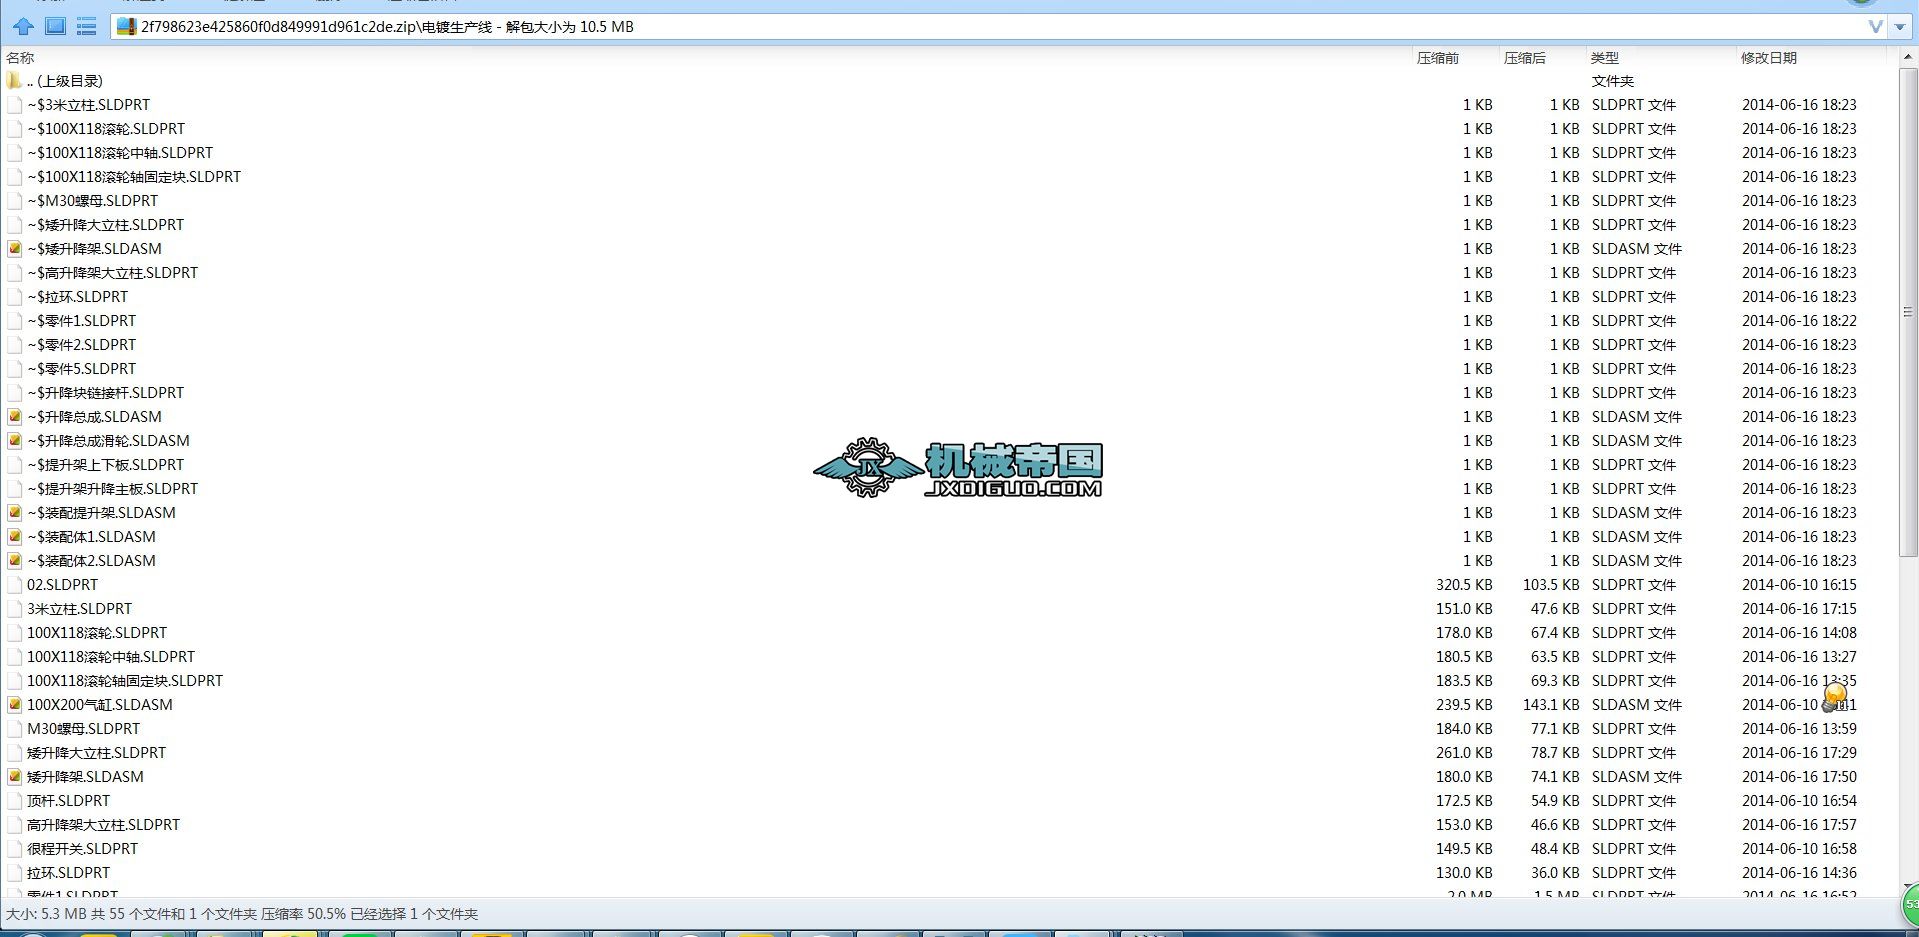Select file 拉环.SLDPRT

pyautogui.click(x=69, y=873)
